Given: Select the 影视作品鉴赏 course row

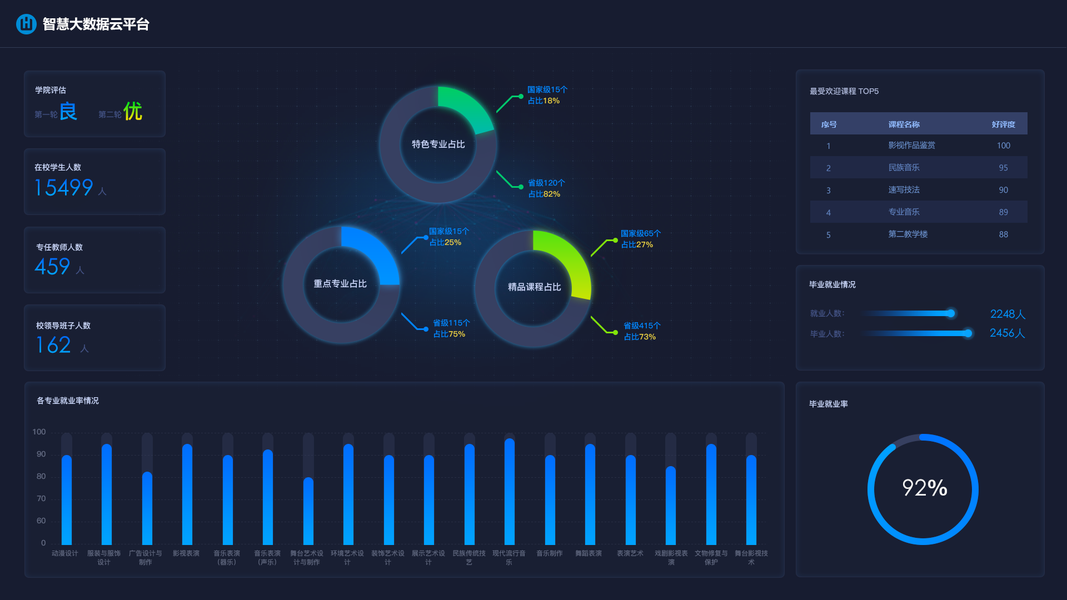Looking at the screenshot, I should (x=919, y=146).
